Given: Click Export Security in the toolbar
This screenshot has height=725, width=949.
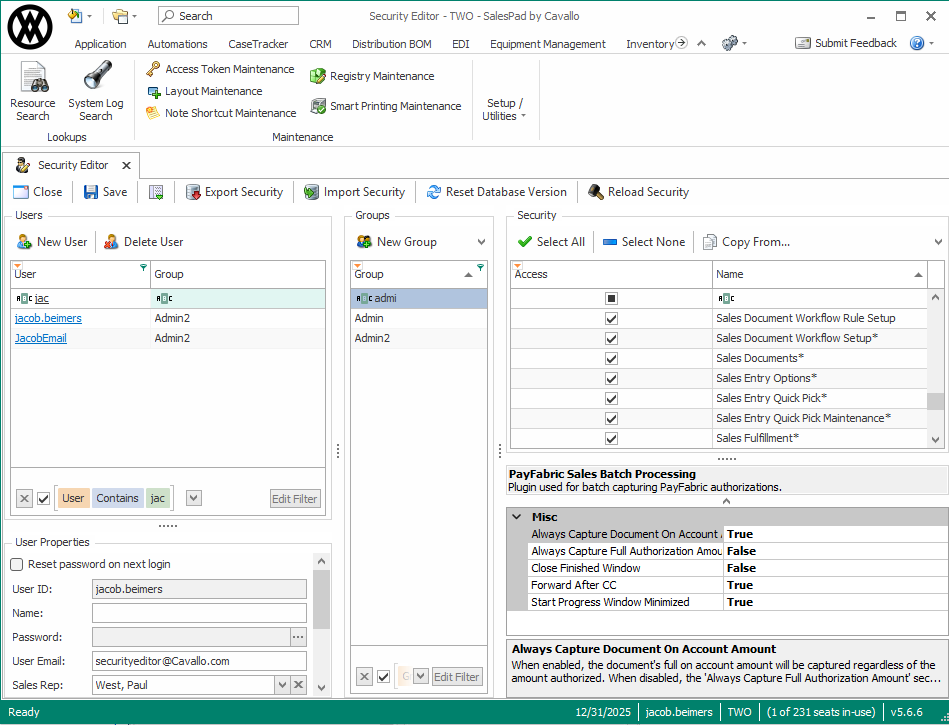Looking at the screenshot, I should (x=234, y=192).
